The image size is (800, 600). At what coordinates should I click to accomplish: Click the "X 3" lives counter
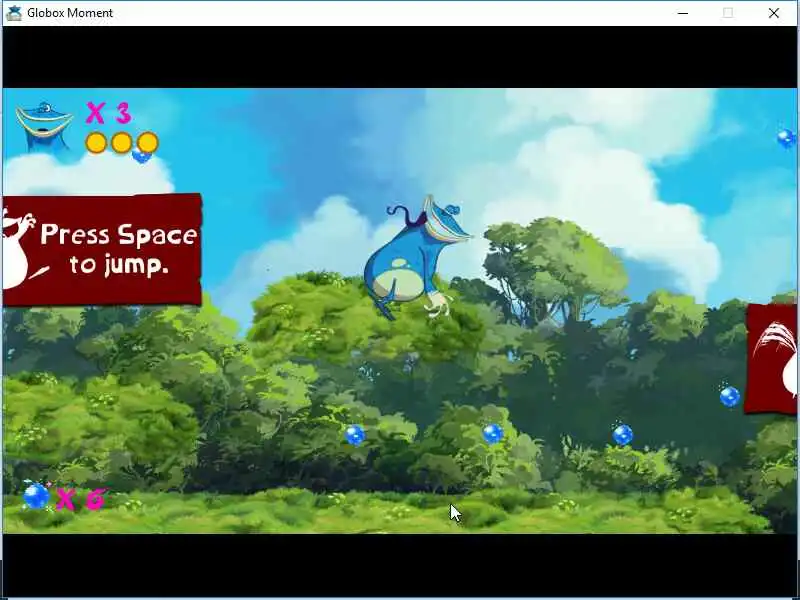109,113
